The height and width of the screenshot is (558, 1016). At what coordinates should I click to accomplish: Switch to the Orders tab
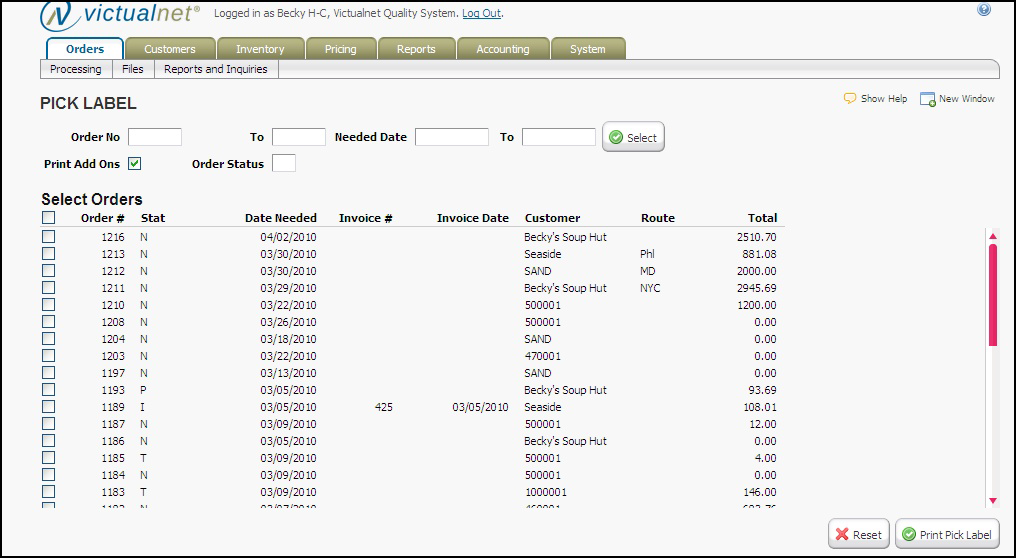[85, 49]
